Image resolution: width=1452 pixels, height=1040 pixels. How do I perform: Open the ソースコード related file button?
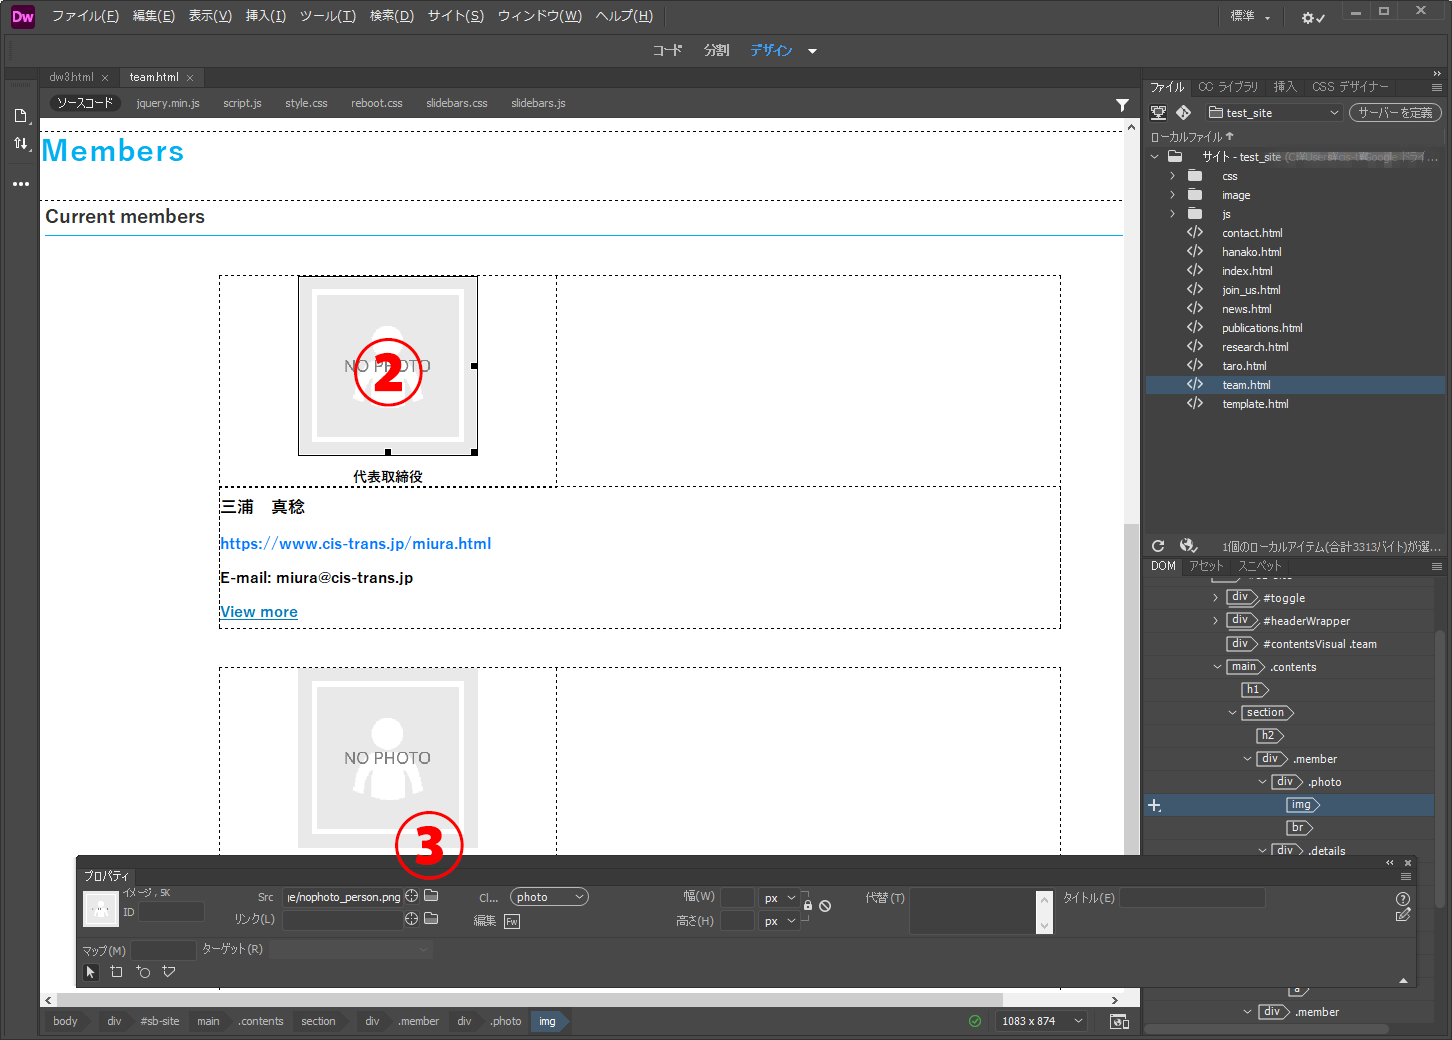pyautogui.click(x=84, y=103)
